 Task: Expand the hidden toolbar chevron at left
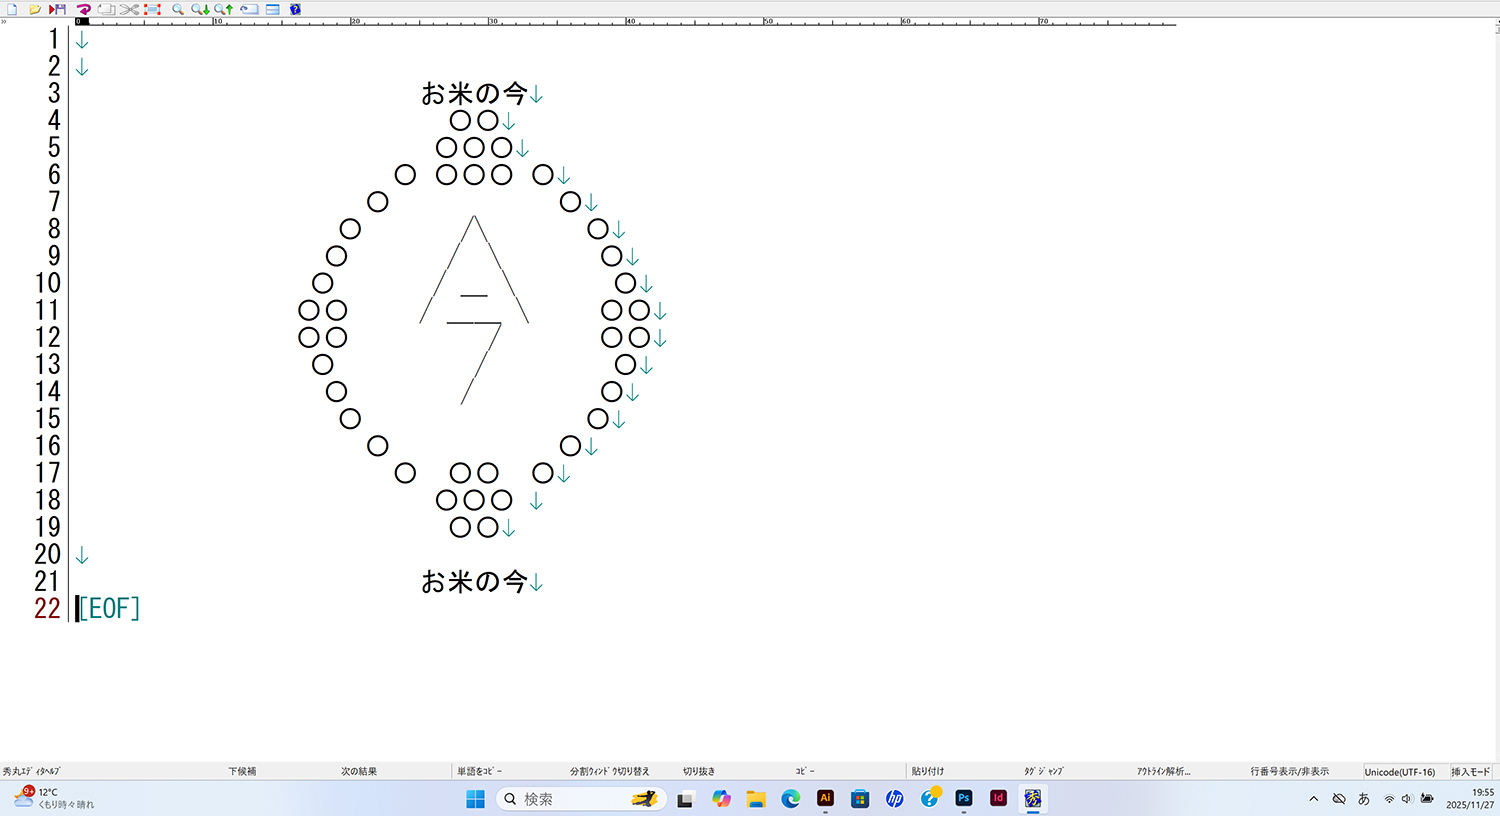4,21
